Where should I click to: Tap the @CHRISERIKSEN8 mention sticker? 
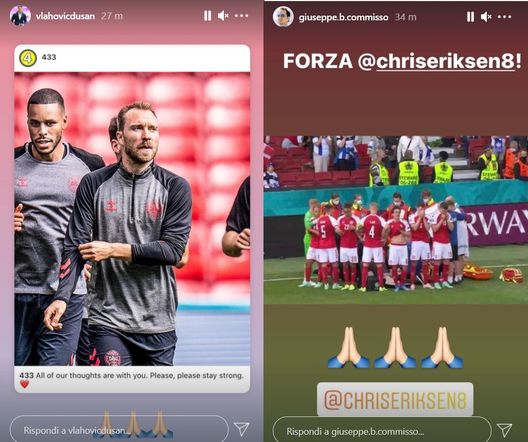(x=395, y=399)
